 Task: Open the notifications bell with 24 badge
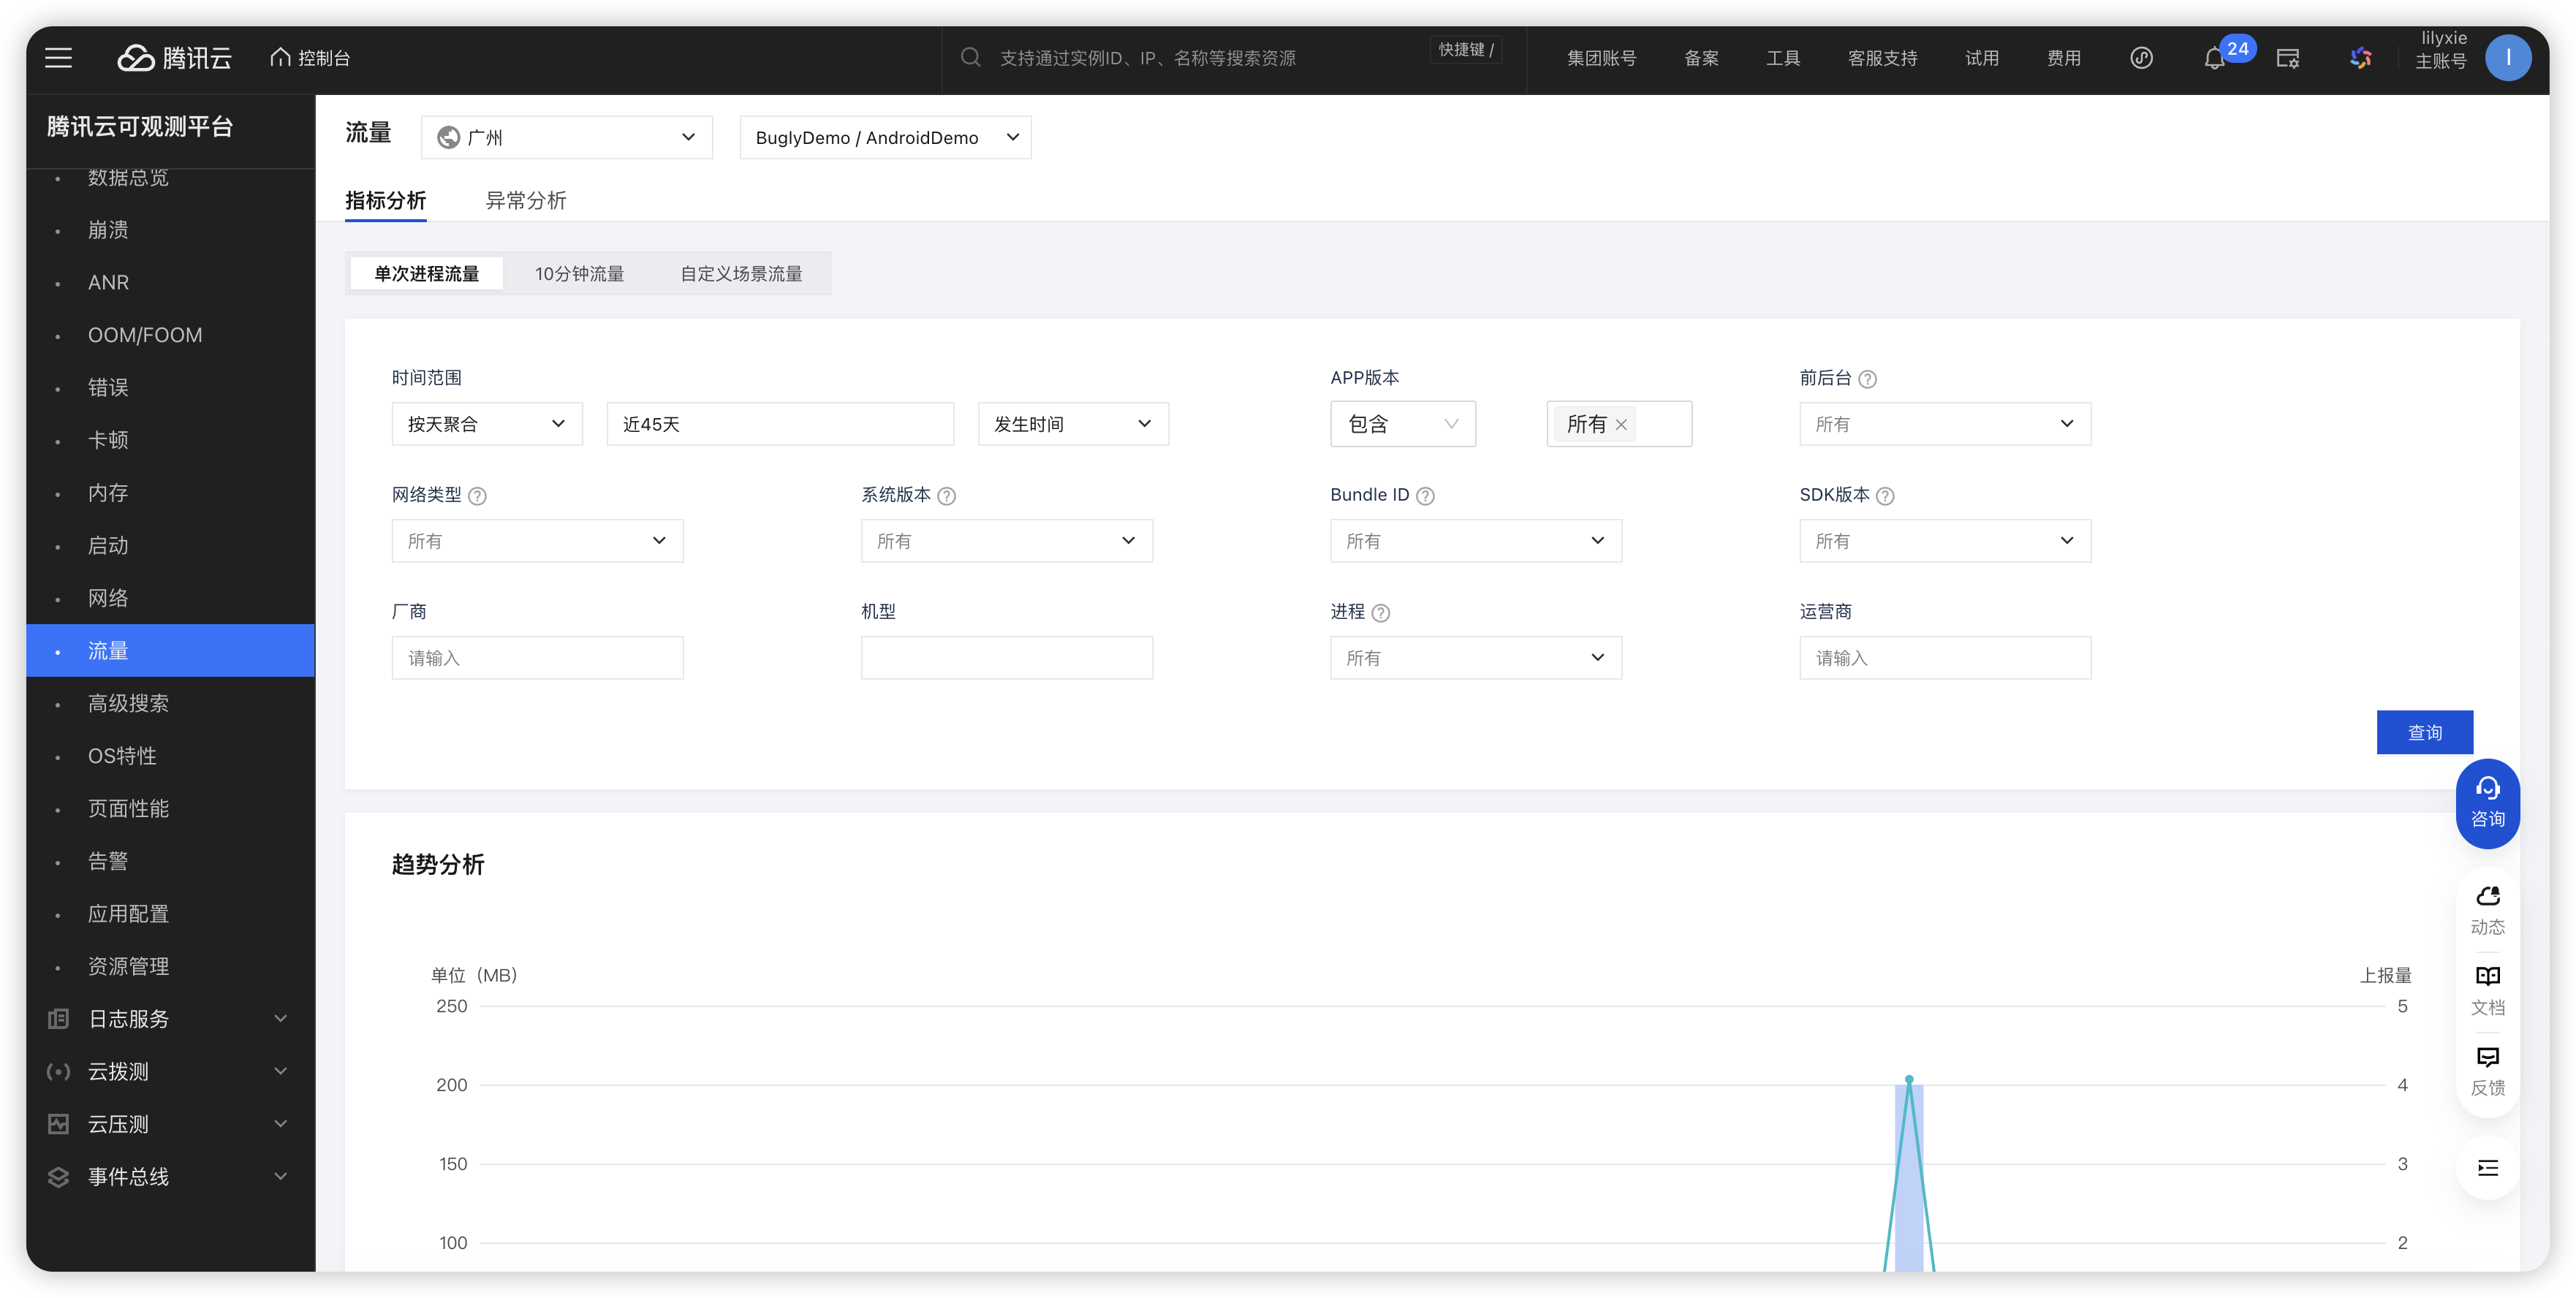2214,59
